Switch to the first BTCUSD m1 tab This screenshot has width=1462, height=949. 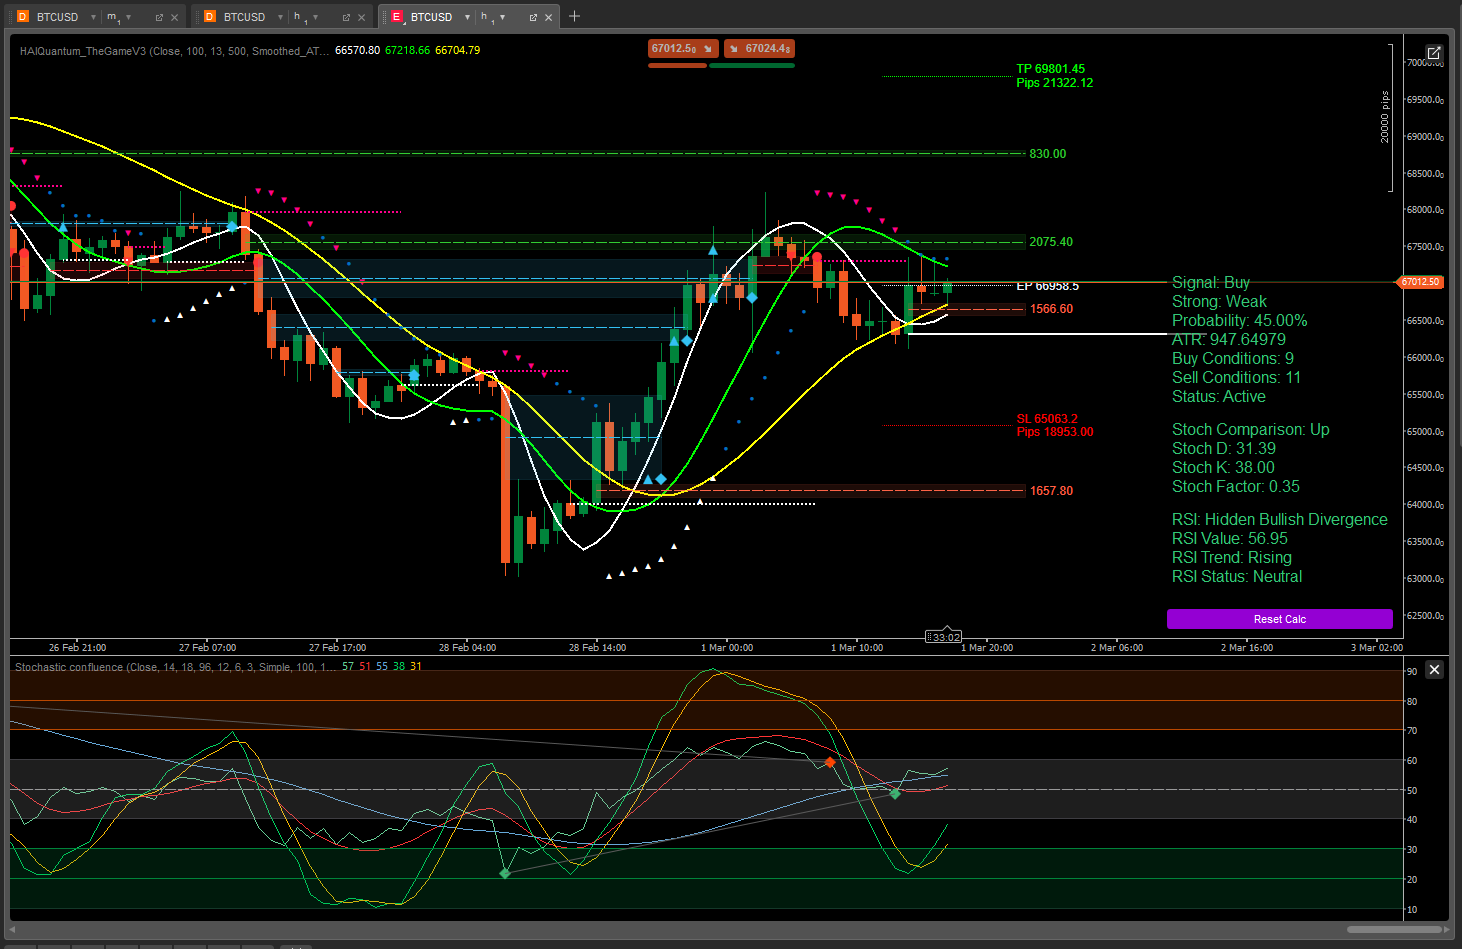tap(56, 17)
